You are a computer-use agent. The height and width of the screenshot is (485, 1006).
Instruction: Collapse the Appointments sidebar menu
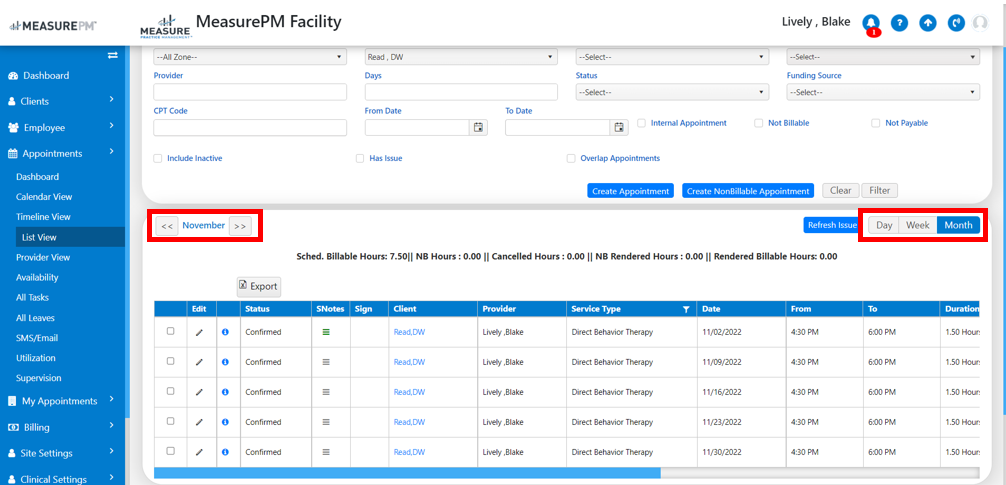coord(62,153)
